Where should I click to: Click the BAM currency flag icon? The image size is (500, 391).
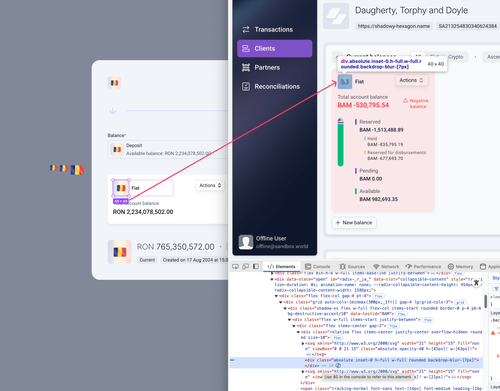click(345, 82)
